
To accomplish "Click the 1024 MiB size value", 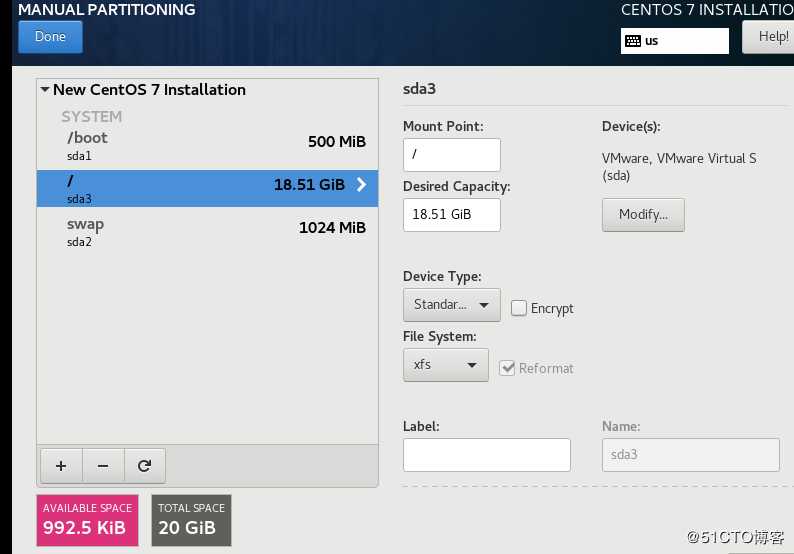I will (332, 228).
